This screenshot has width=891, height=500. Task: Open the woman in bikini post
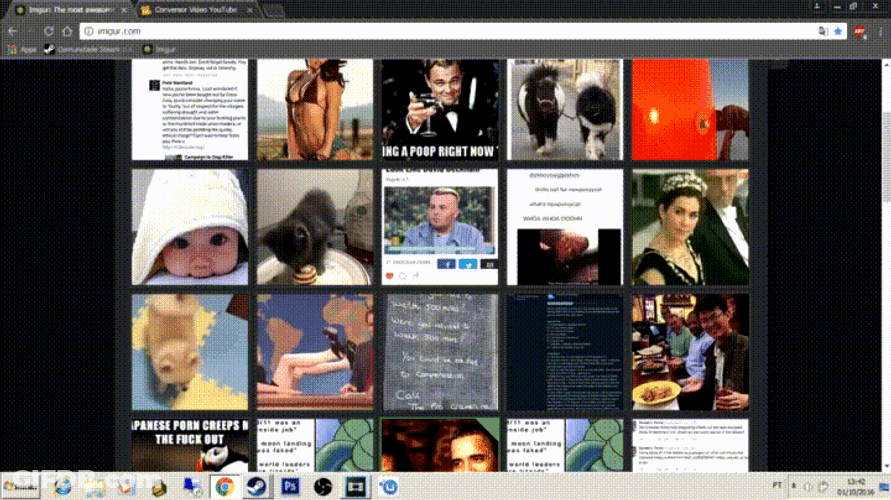click(x=315, y=109)
